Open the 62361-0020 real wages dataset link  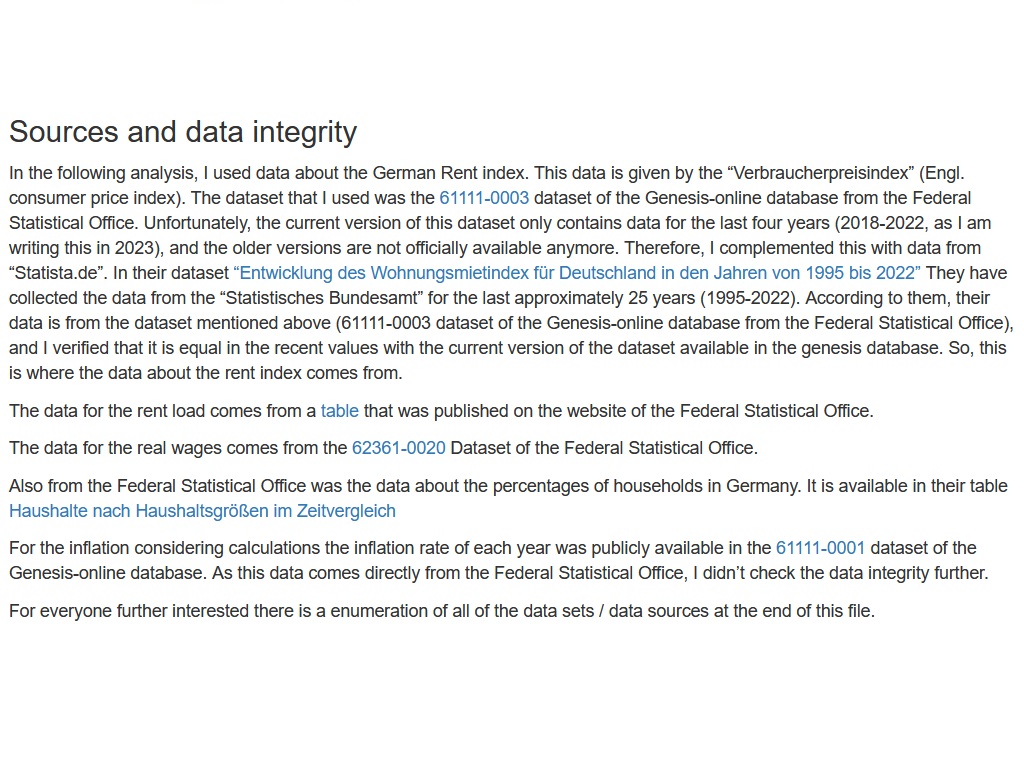click(398, 448)
